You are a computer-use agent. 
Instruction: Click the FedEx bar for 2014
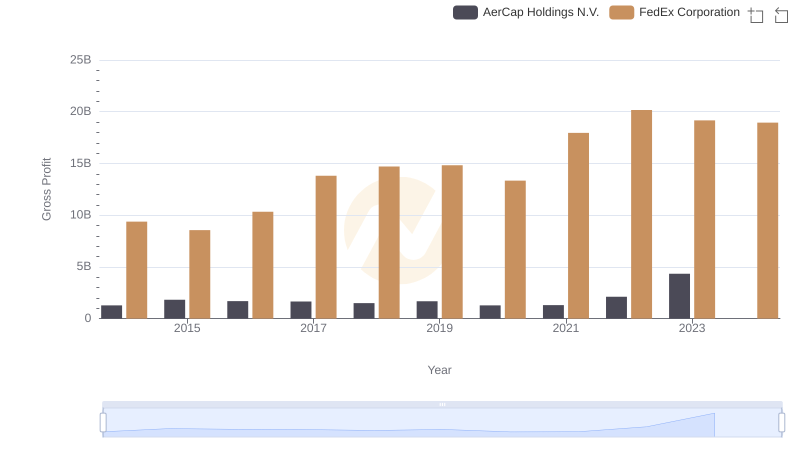tap(137, 270)
